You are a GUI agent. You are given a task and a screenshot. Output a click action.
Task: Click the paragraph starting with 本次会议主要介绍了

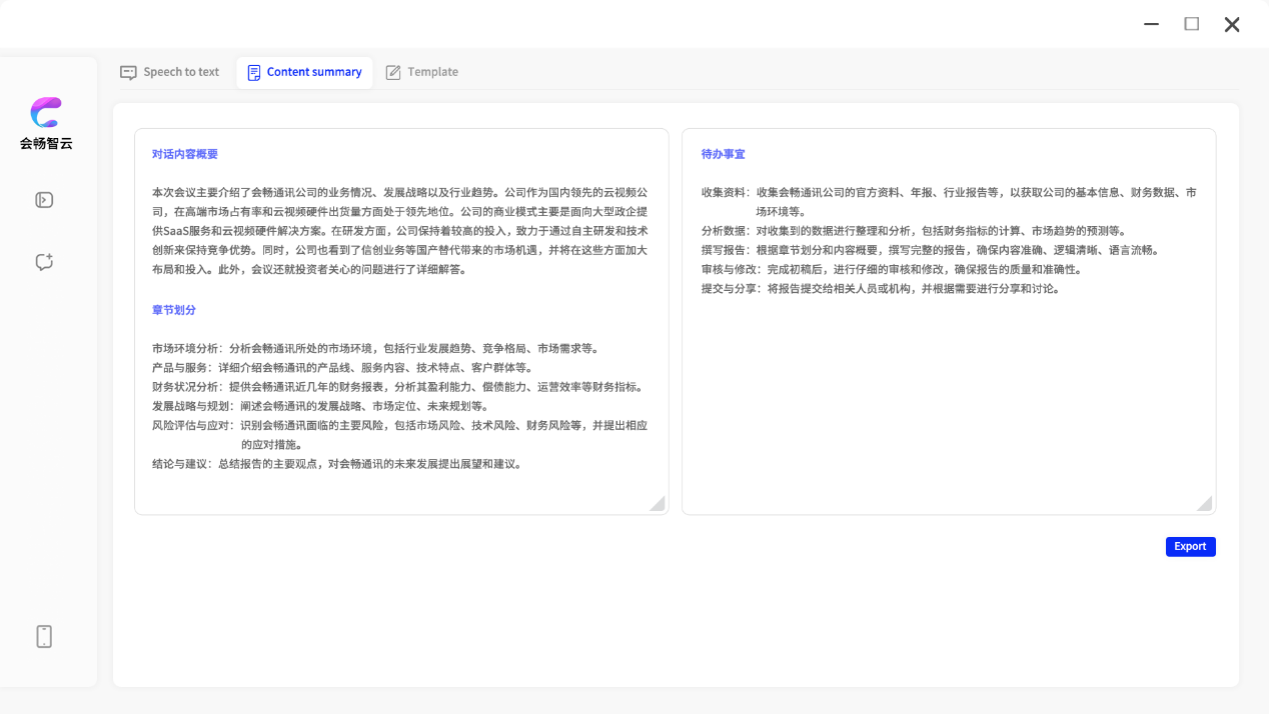[x=400, y=230]
